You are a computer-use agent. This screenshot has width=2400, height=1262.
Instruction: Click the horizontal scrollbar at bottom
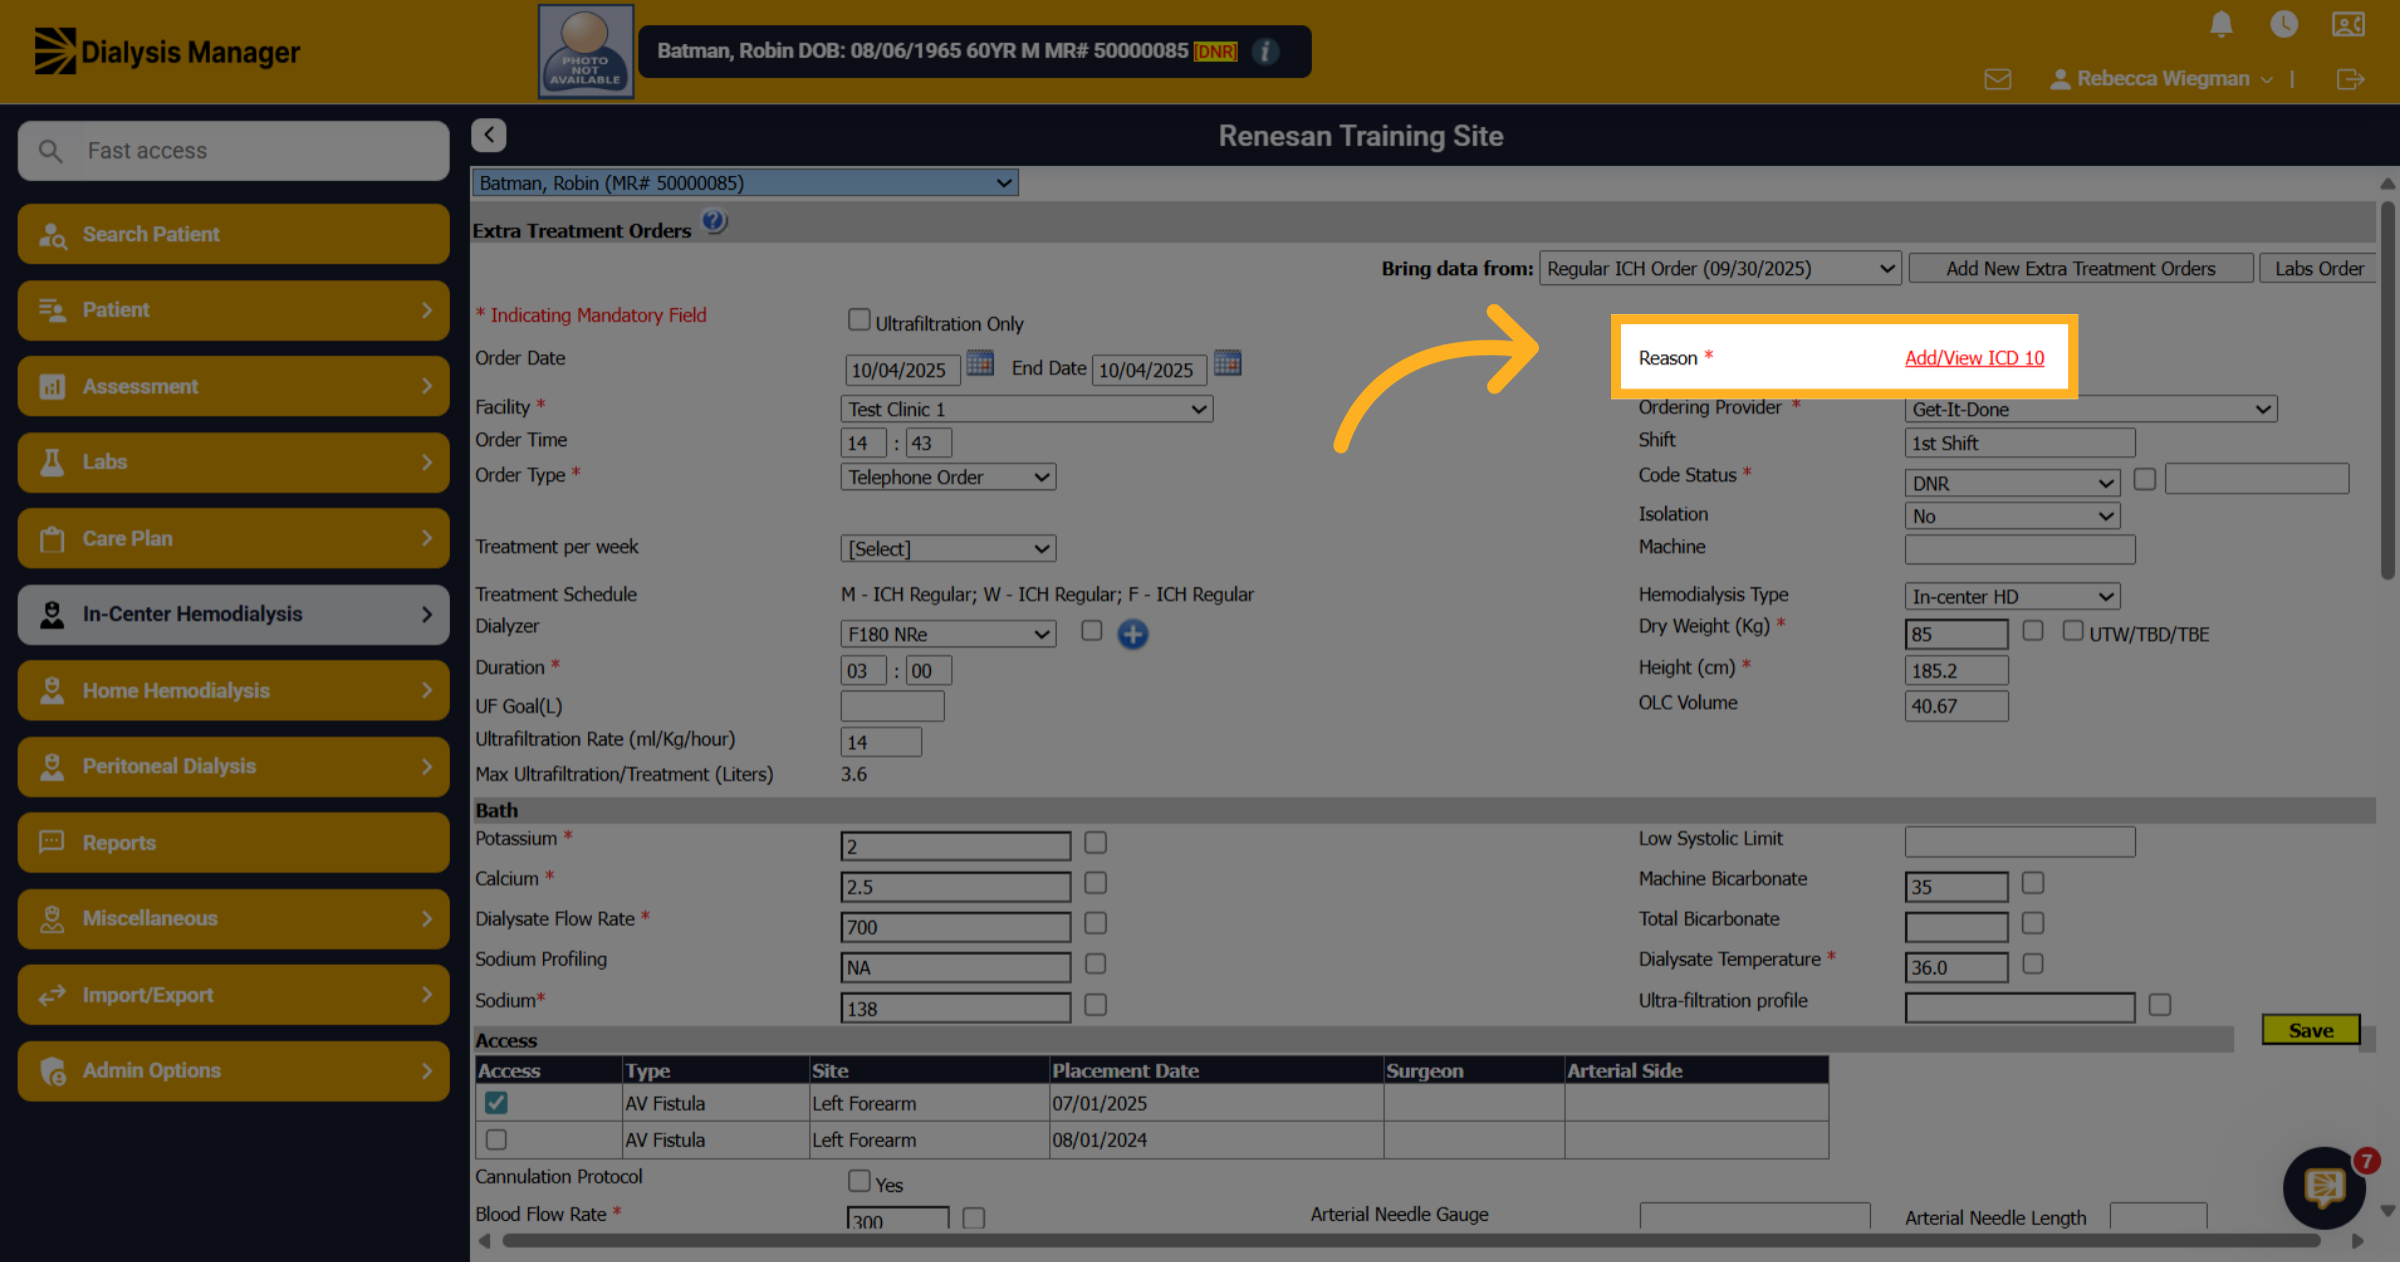[x=1411, y=1241]
